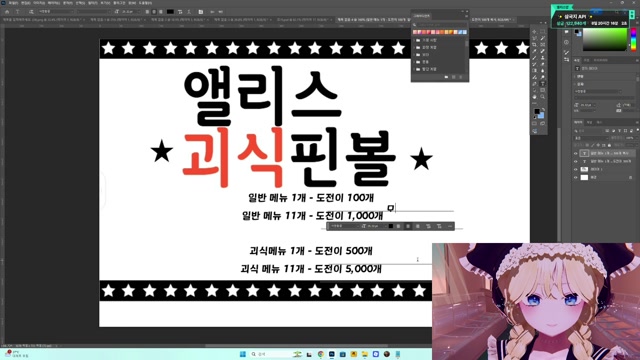Image resolution: width=640 pixels, height=360 pixels.
Task: Select the Move tool
Action: (x=534, y=31)
